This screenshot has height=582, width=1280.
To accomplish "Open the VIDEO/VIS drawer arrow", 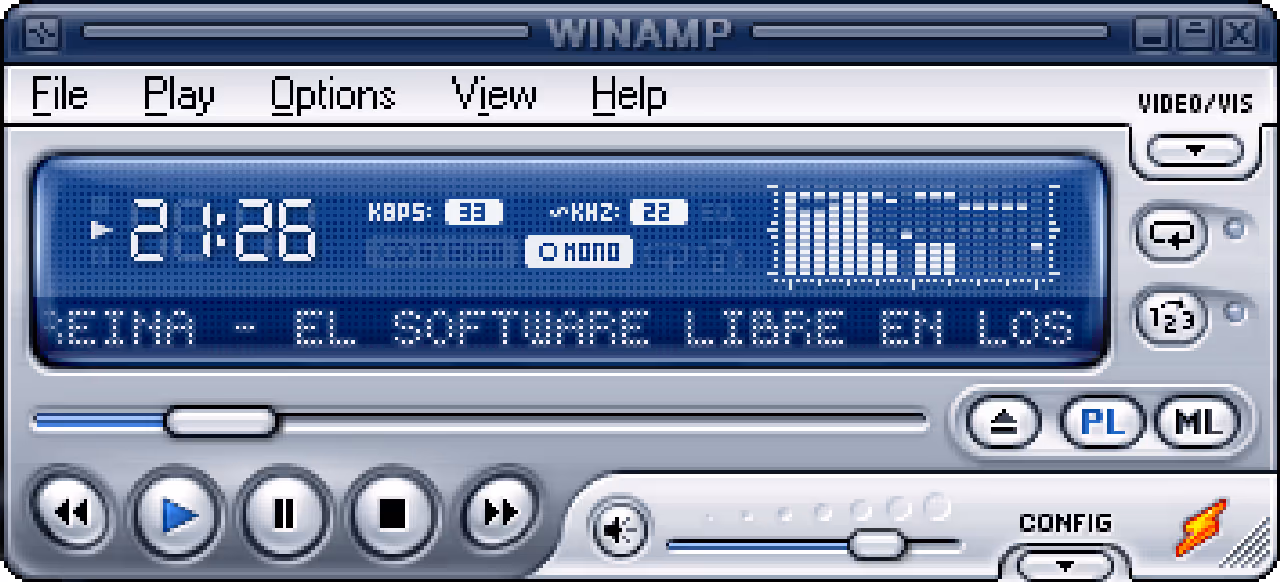I will coord(1195,151).
